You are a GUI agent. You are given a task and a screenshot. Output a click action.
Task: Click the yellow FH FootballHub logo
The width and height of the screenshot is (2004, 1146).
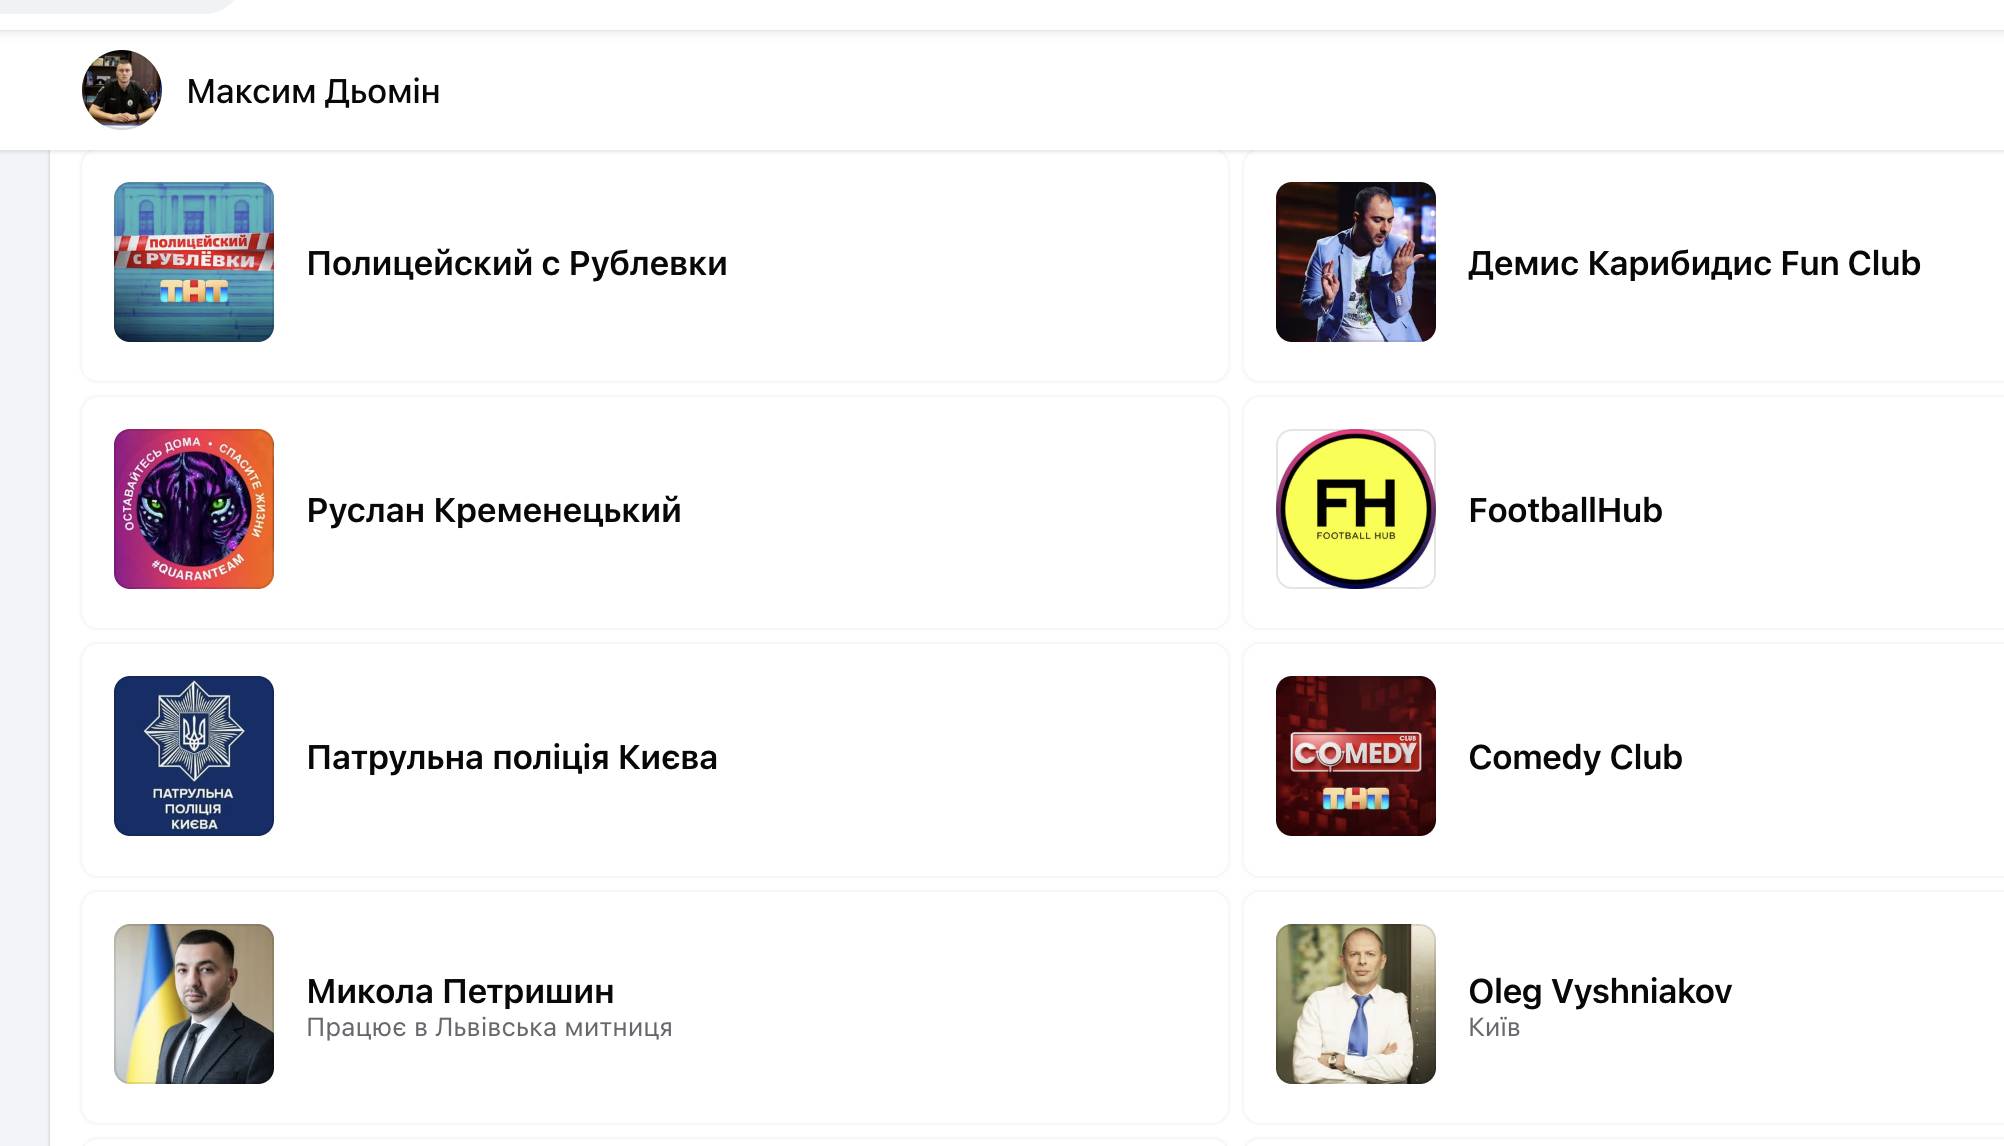[1355, 509]
